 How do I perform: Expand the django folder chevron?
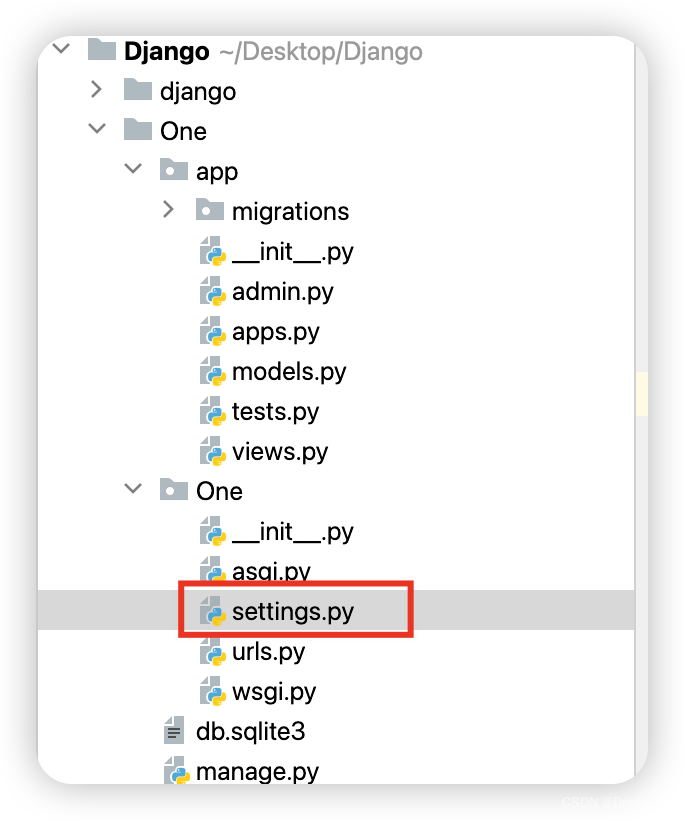96,90
